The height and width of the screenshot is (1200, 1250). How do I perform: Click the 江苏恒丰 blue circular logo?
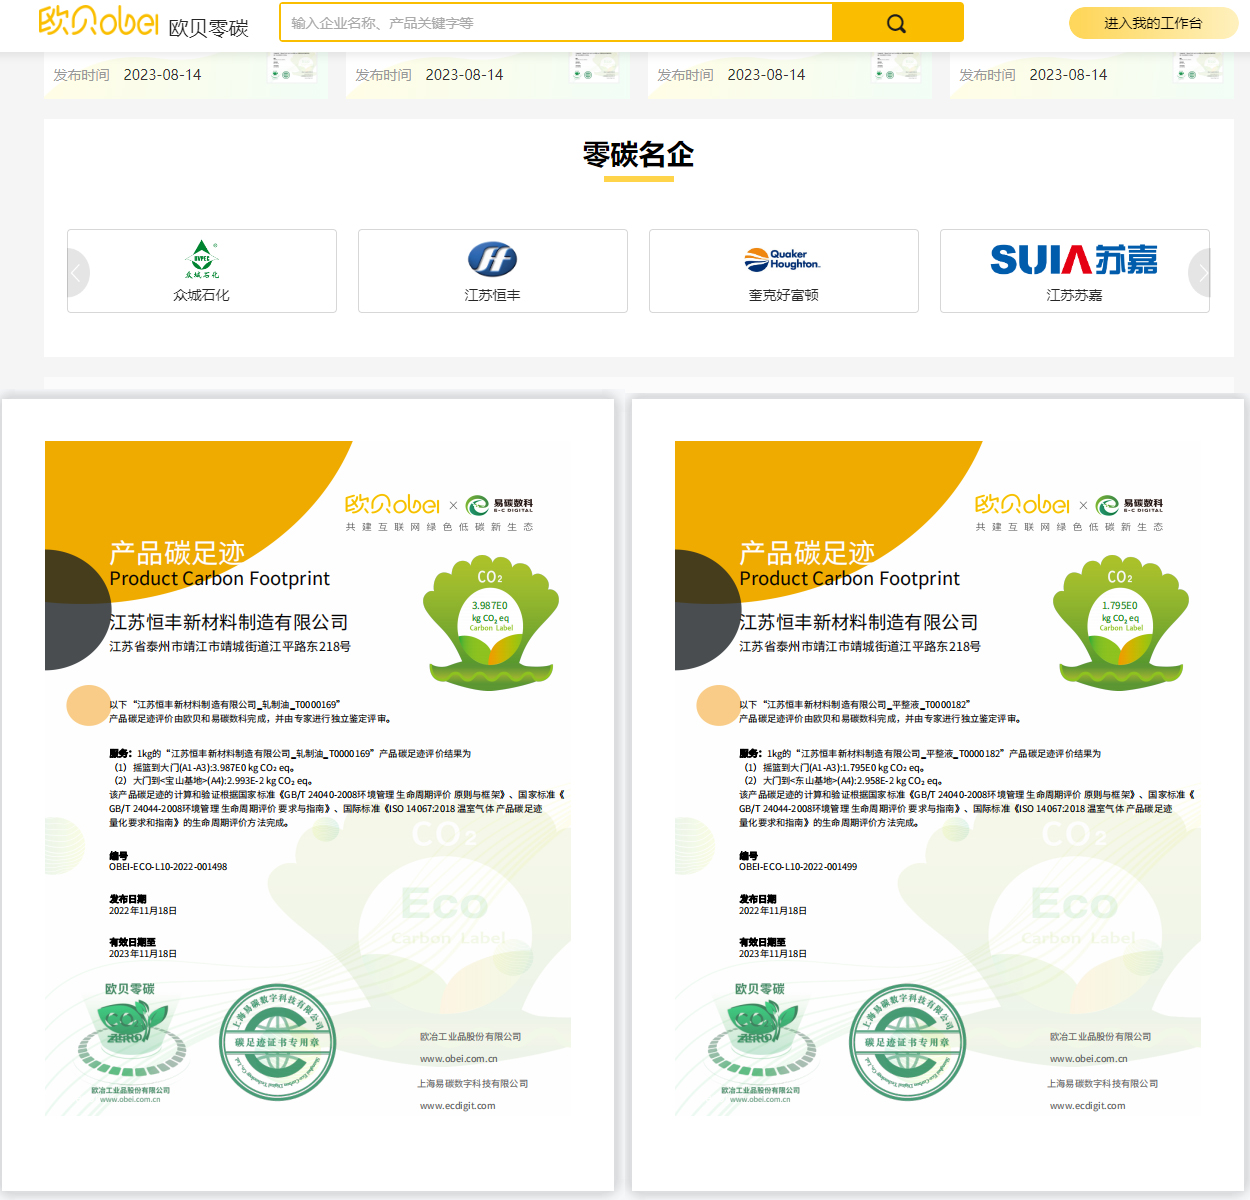(492, 259)
